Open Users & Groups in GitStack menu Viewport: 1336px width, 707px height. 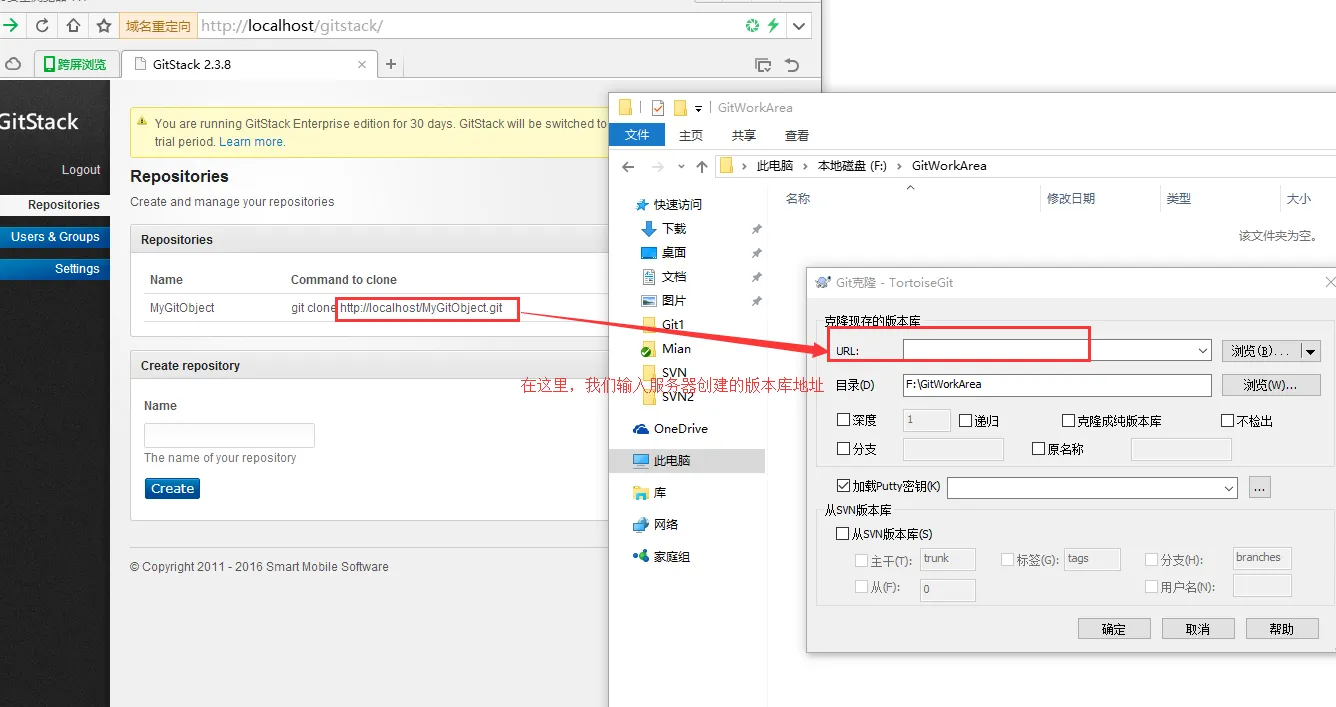point(55,237)
